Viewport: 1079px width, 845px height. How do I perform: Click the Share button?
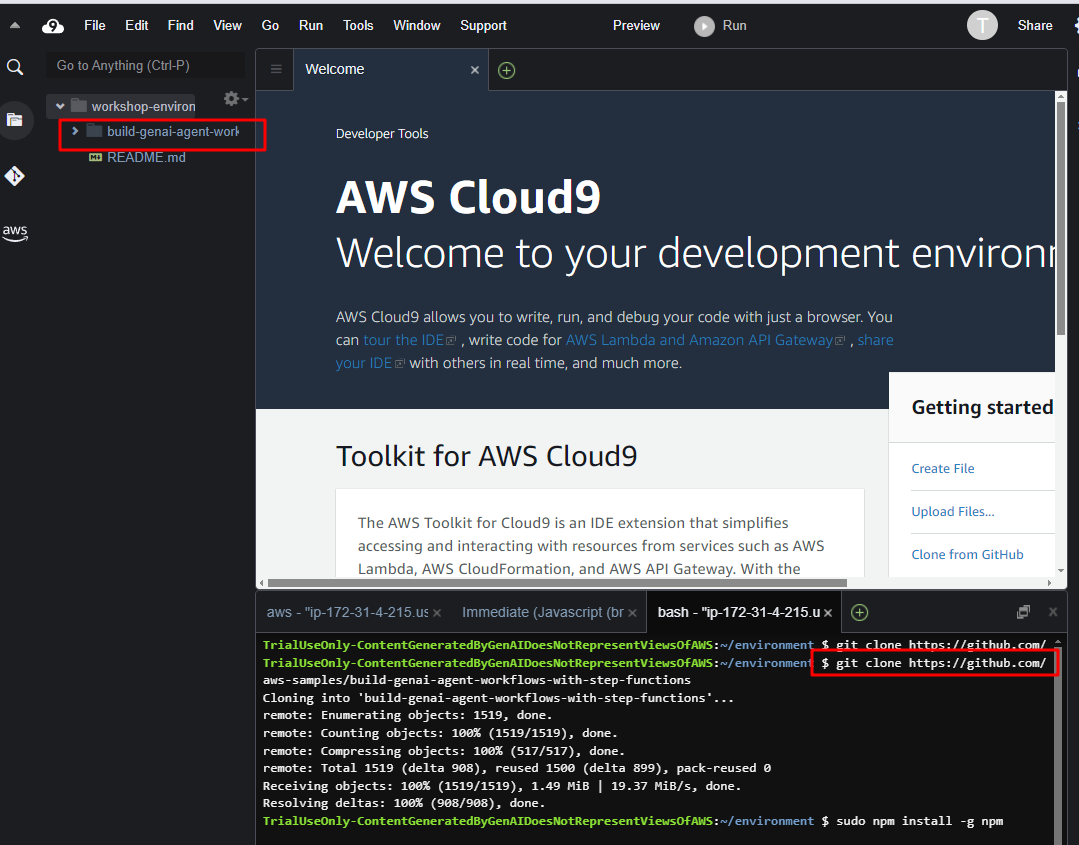(1035, 25)
